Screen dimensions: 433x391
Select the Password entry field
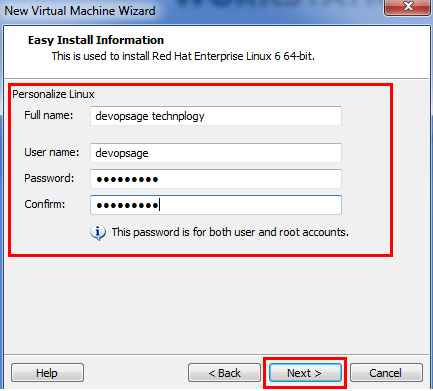(216, 179)
